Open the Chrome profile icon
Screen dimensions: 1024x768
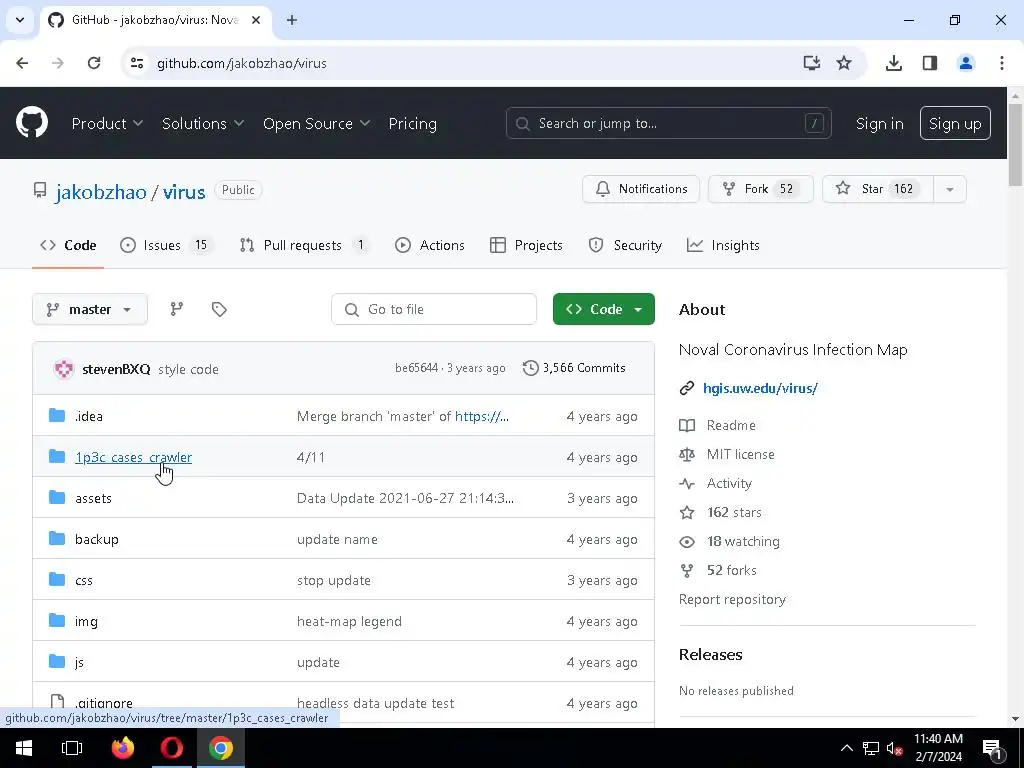966,63
